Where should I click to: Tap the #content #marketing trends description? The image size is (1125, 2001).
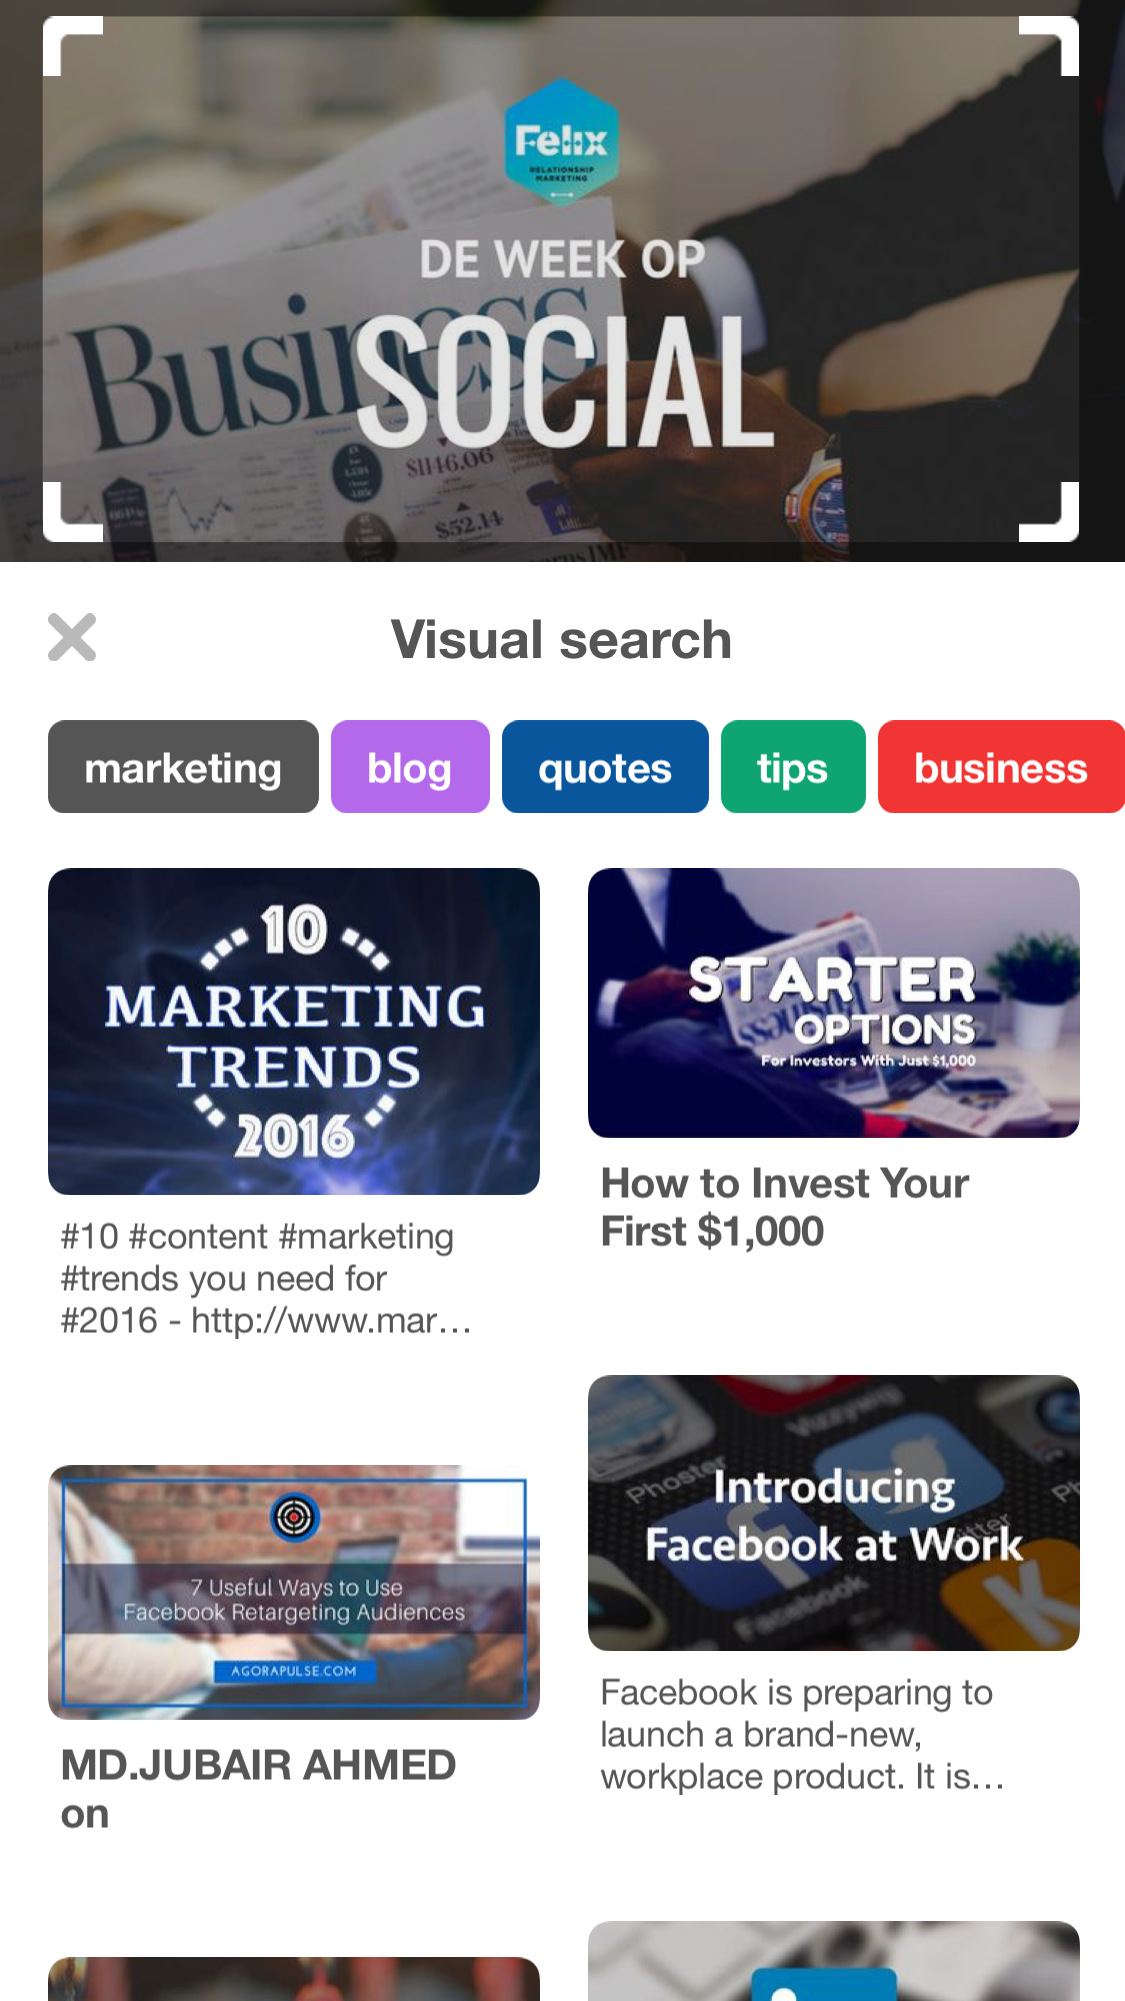coord(265,1279)
